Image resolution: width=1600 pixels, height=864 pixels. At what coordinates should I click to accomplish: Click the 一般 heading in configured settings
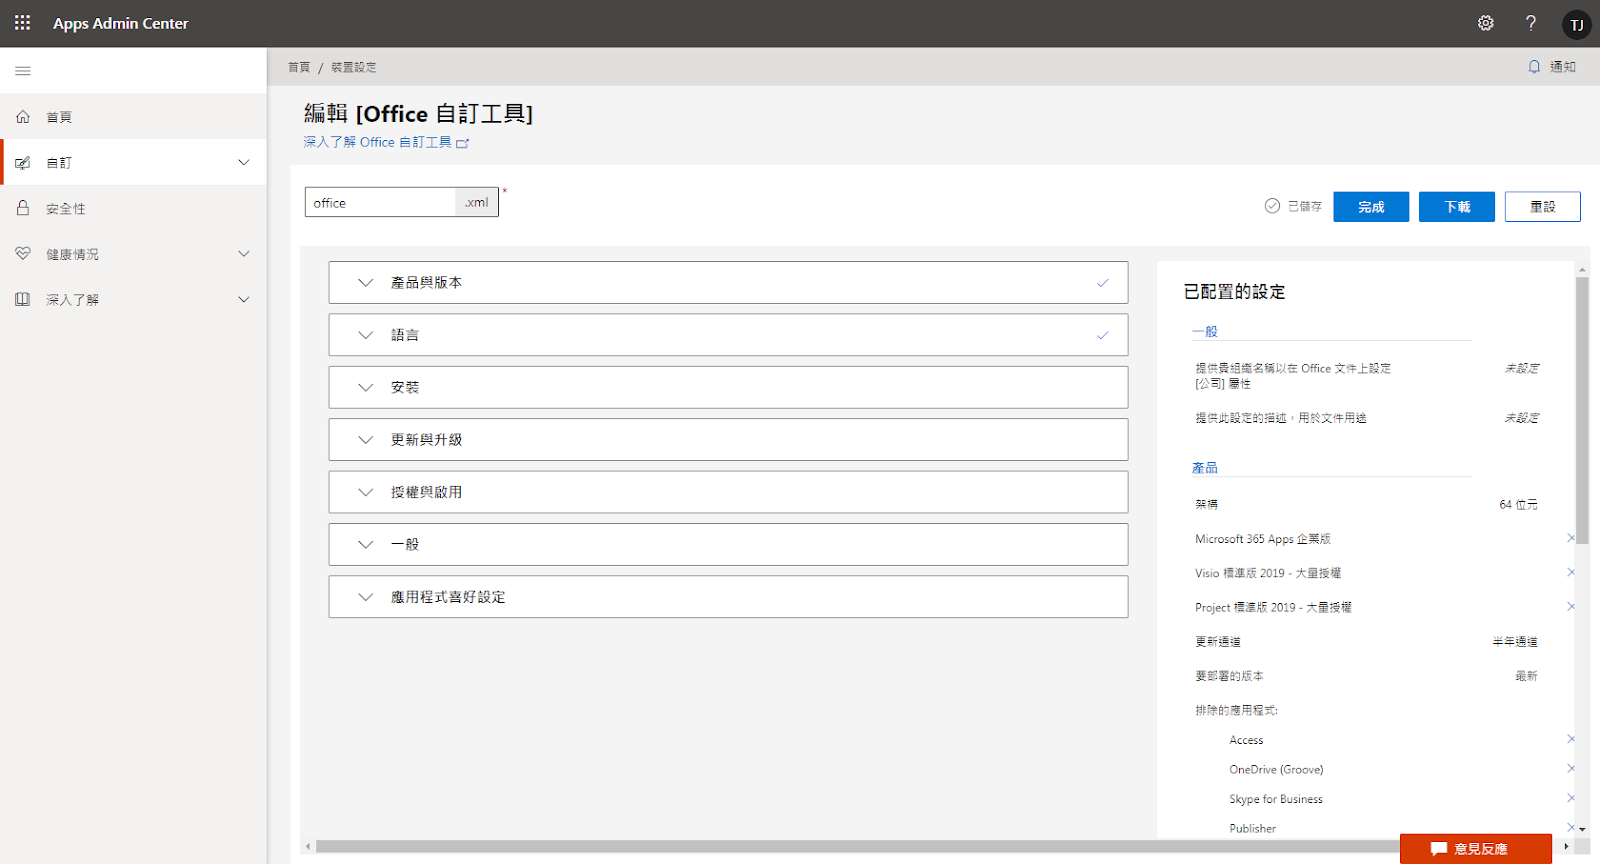click(x=1205, y=331)
